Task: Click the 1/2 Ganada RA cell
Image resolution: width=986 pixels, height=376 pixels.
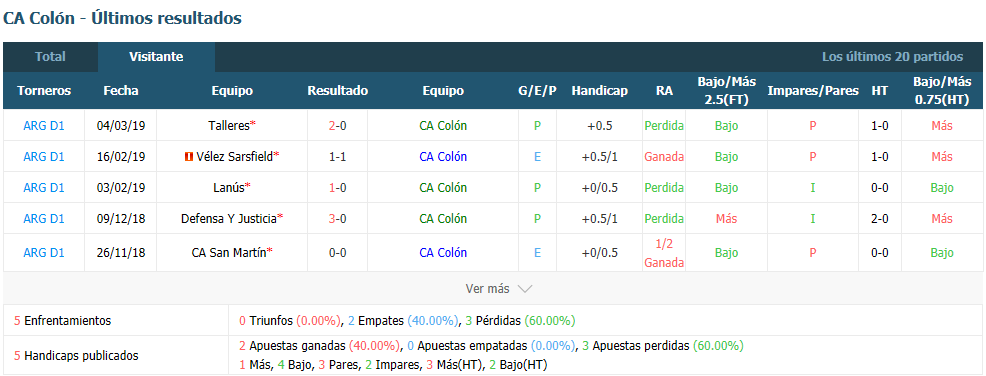Action: point(663,253)
